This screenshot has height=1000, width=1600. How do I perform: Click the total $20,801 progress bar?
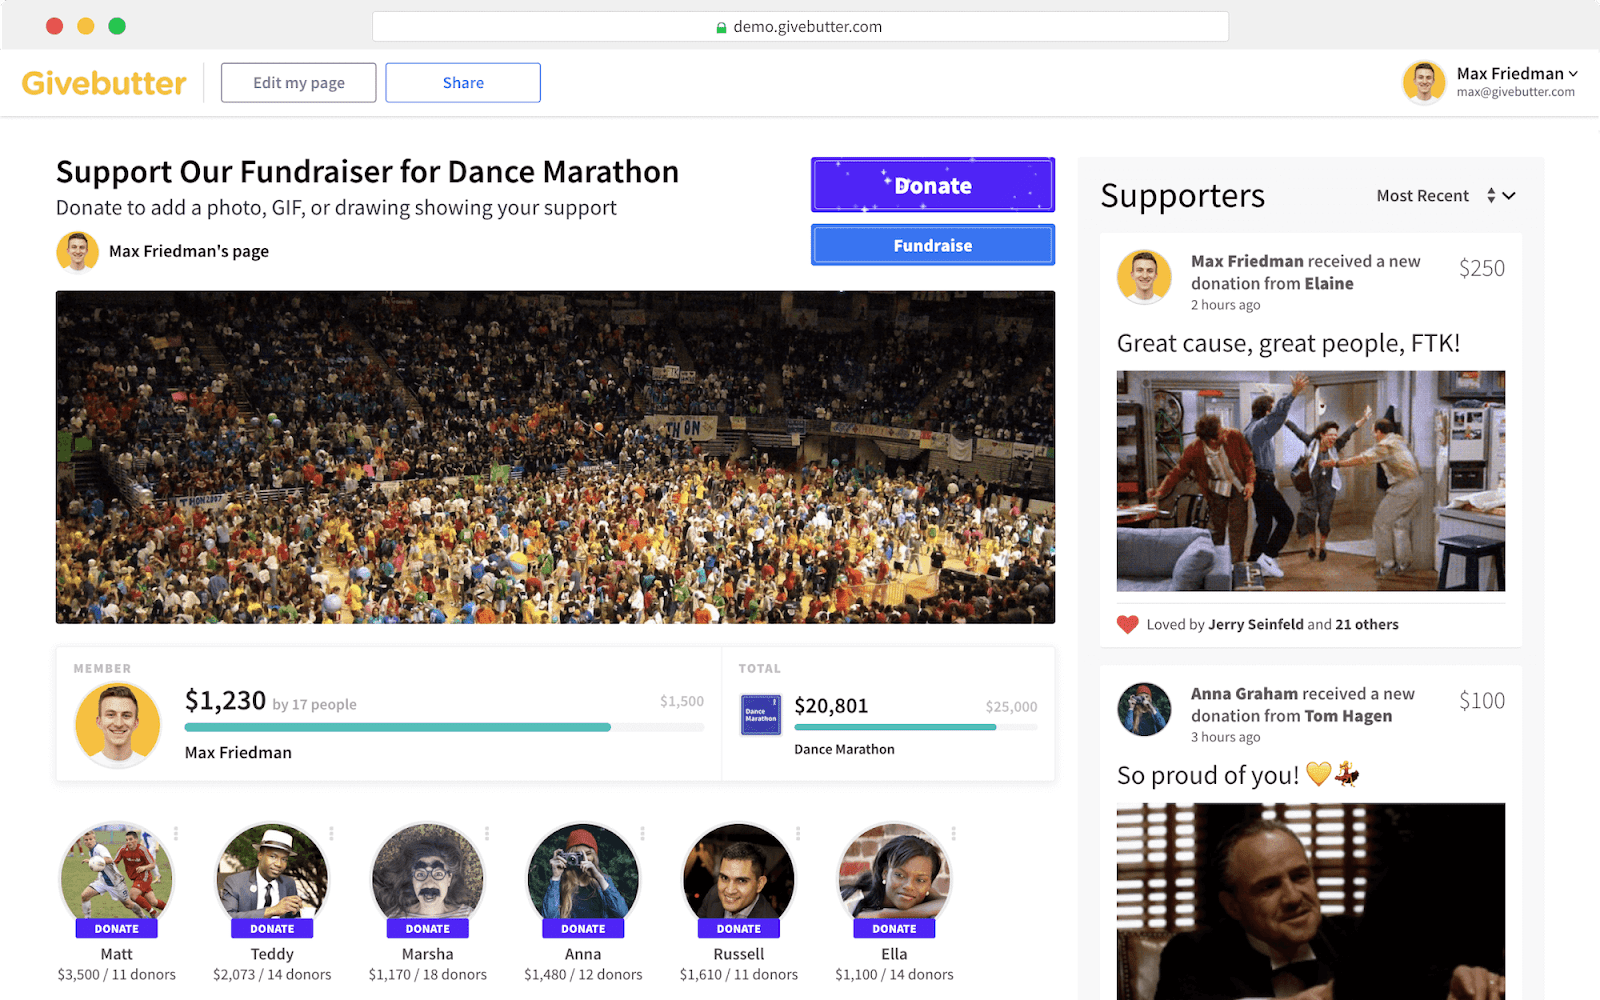[x=915, y=727]
